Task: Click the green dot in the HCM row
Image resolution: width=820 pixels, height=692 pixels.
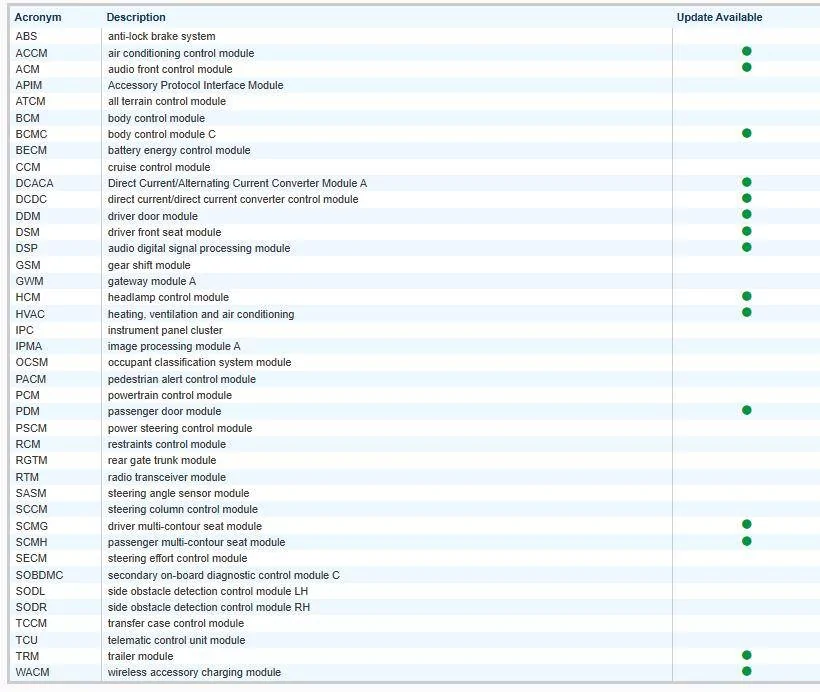Action: [x=746, y=296]
